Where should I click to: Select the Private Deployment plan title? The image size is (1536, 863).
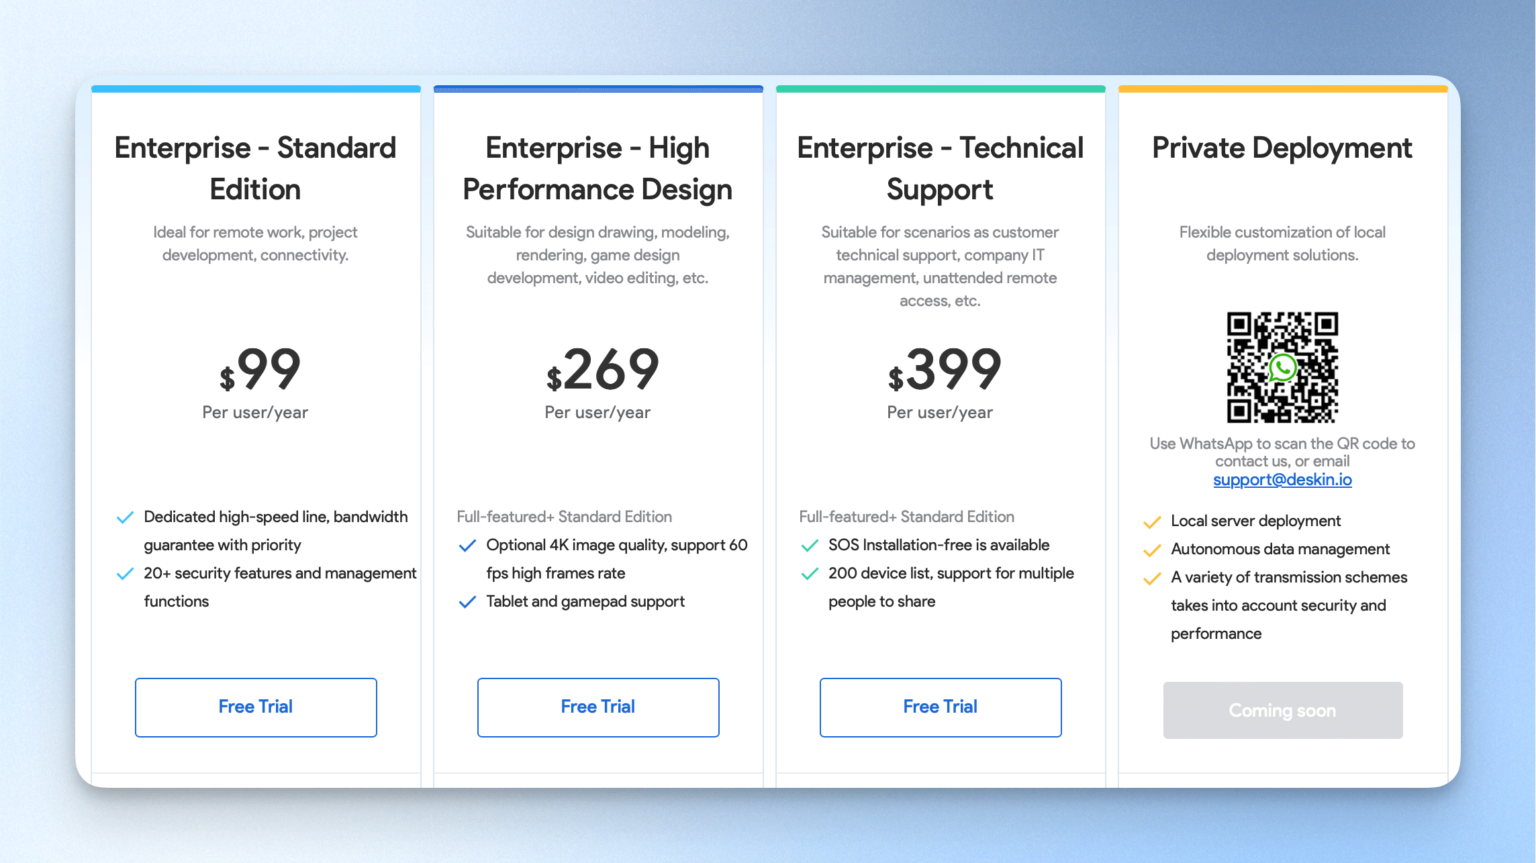point(1282,148)
